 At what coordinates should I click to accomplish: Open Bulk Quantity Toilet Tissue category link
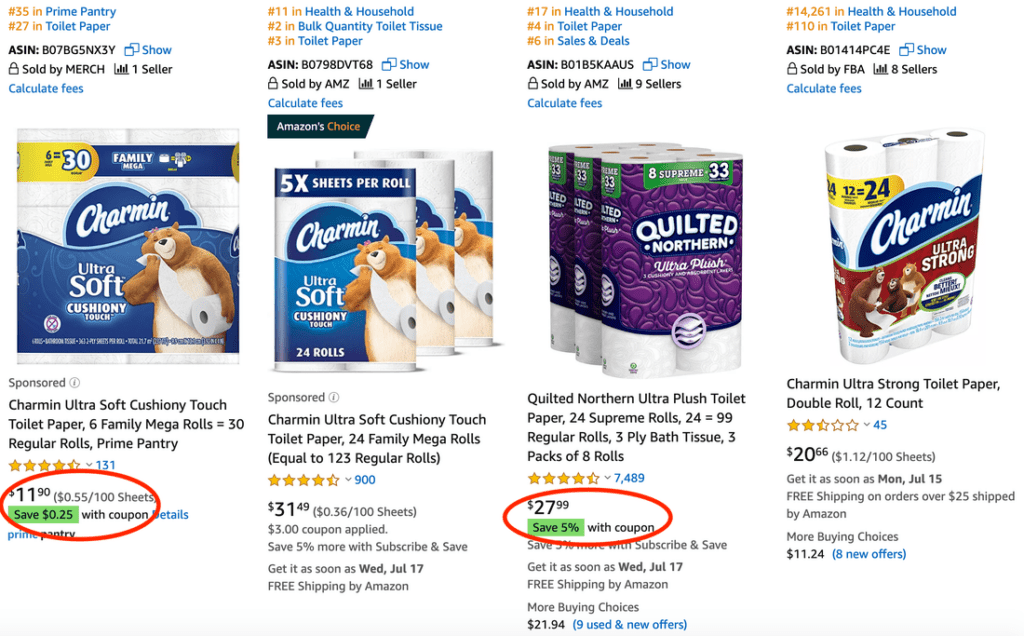point(370,27)
